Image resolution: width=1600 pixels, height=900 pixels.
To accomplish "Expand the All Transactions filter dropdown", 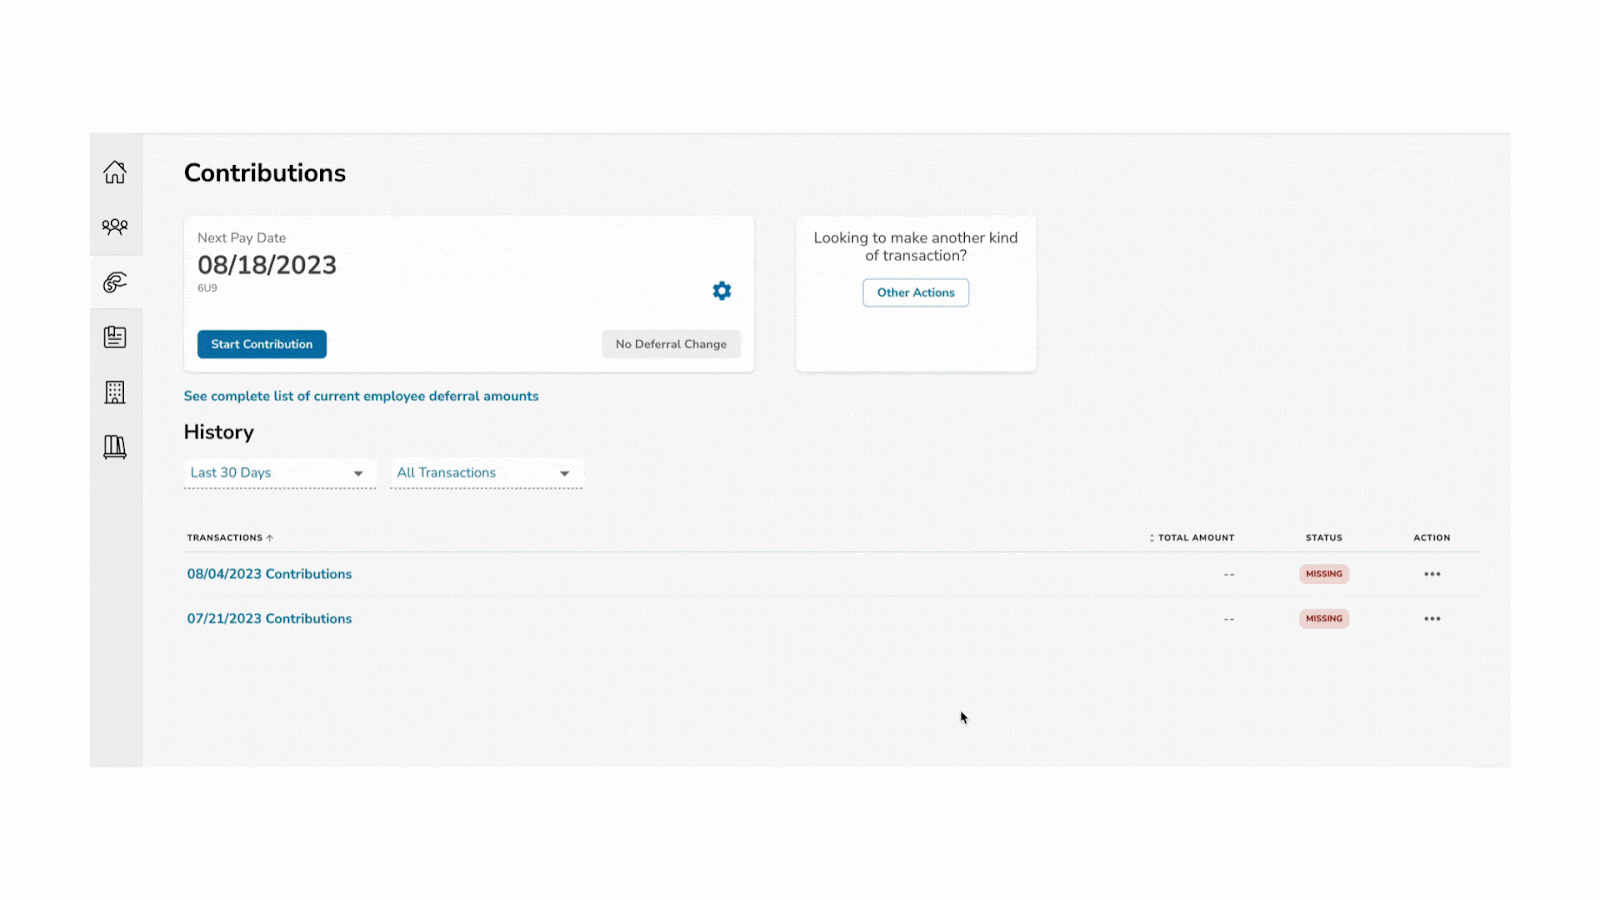I will (x=485, y=473).
